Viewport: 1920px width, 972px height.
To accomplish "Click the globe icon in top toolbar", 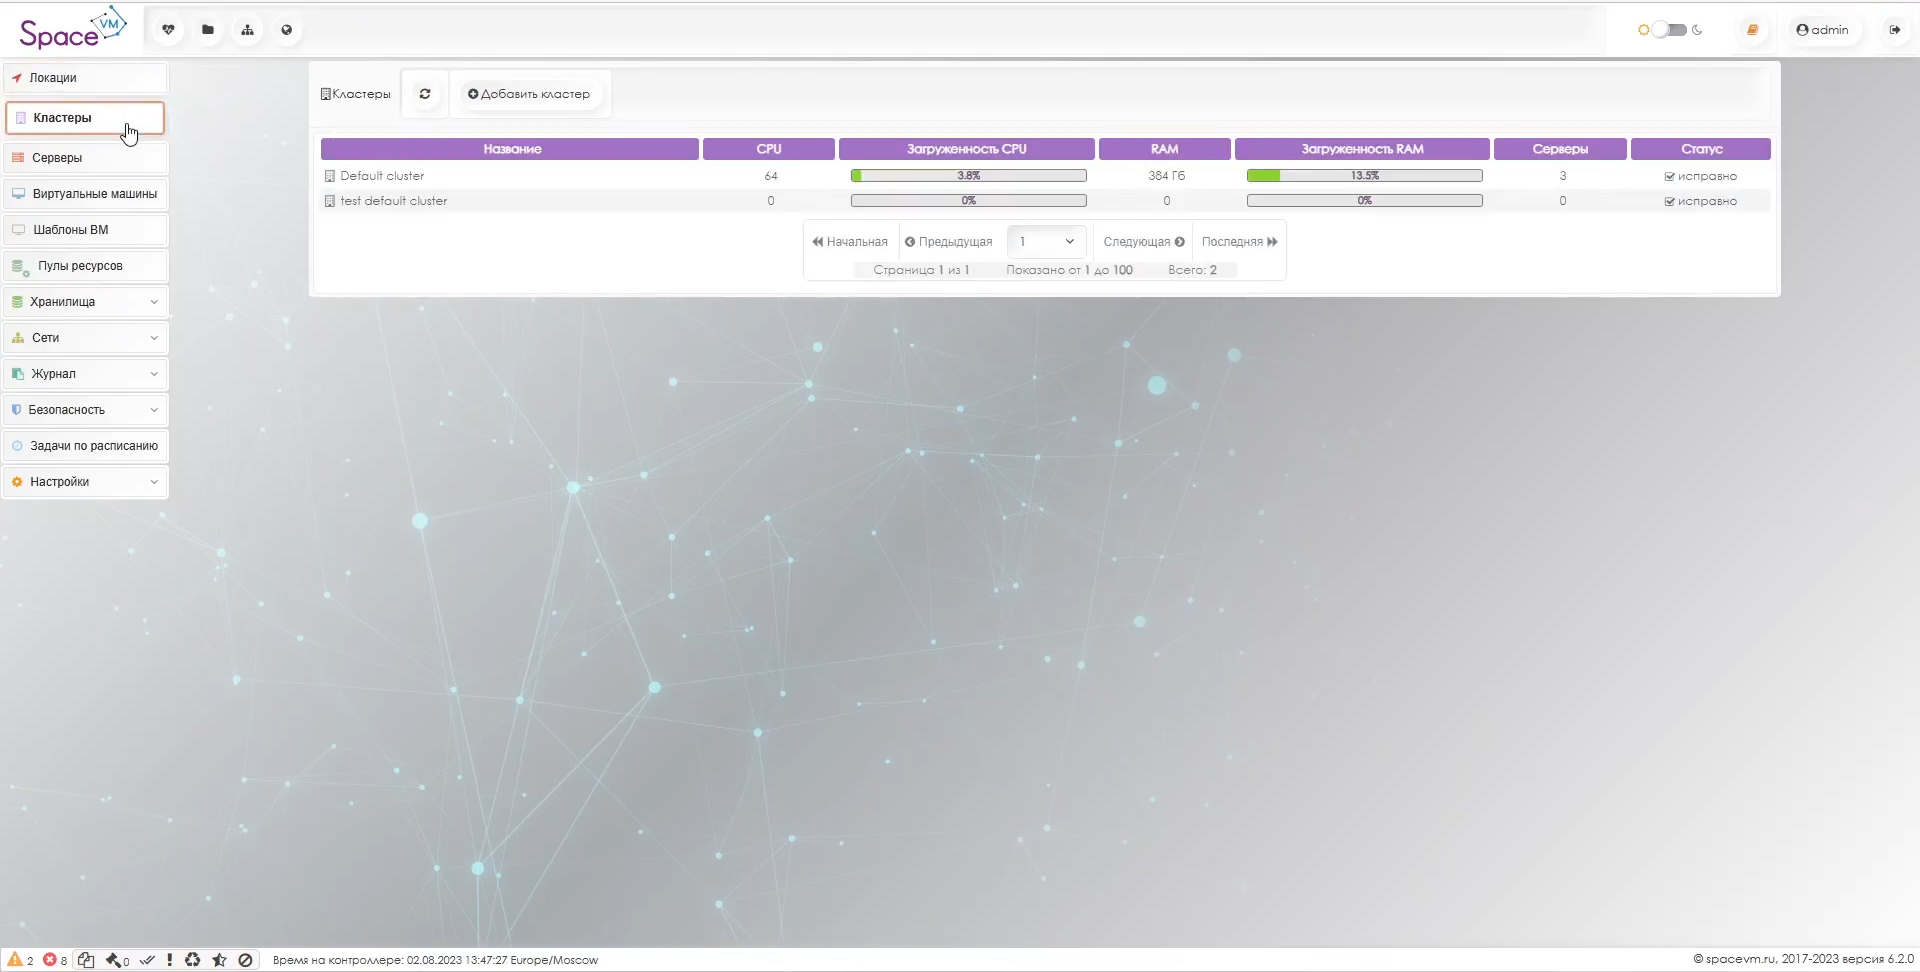I will coord(287,30).
